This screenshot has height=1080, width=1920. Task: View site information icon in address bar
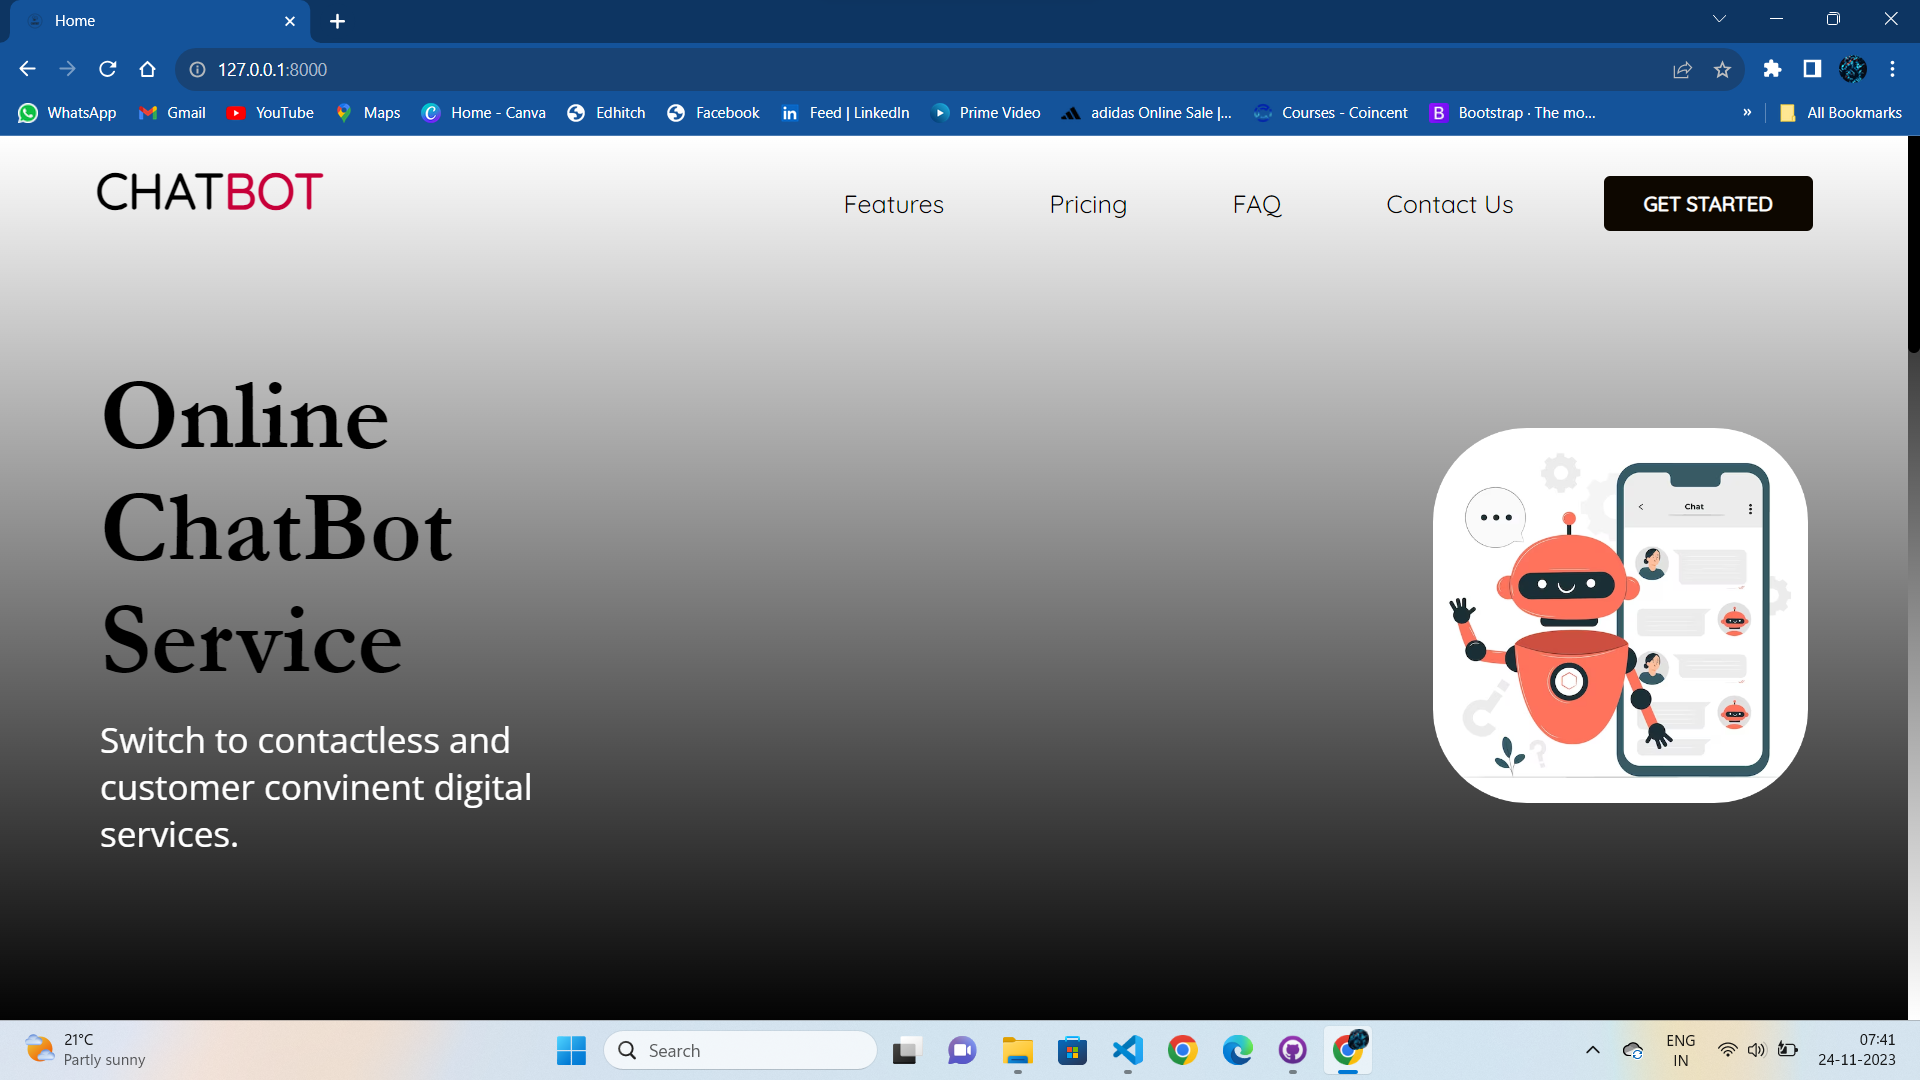point(198,69)
